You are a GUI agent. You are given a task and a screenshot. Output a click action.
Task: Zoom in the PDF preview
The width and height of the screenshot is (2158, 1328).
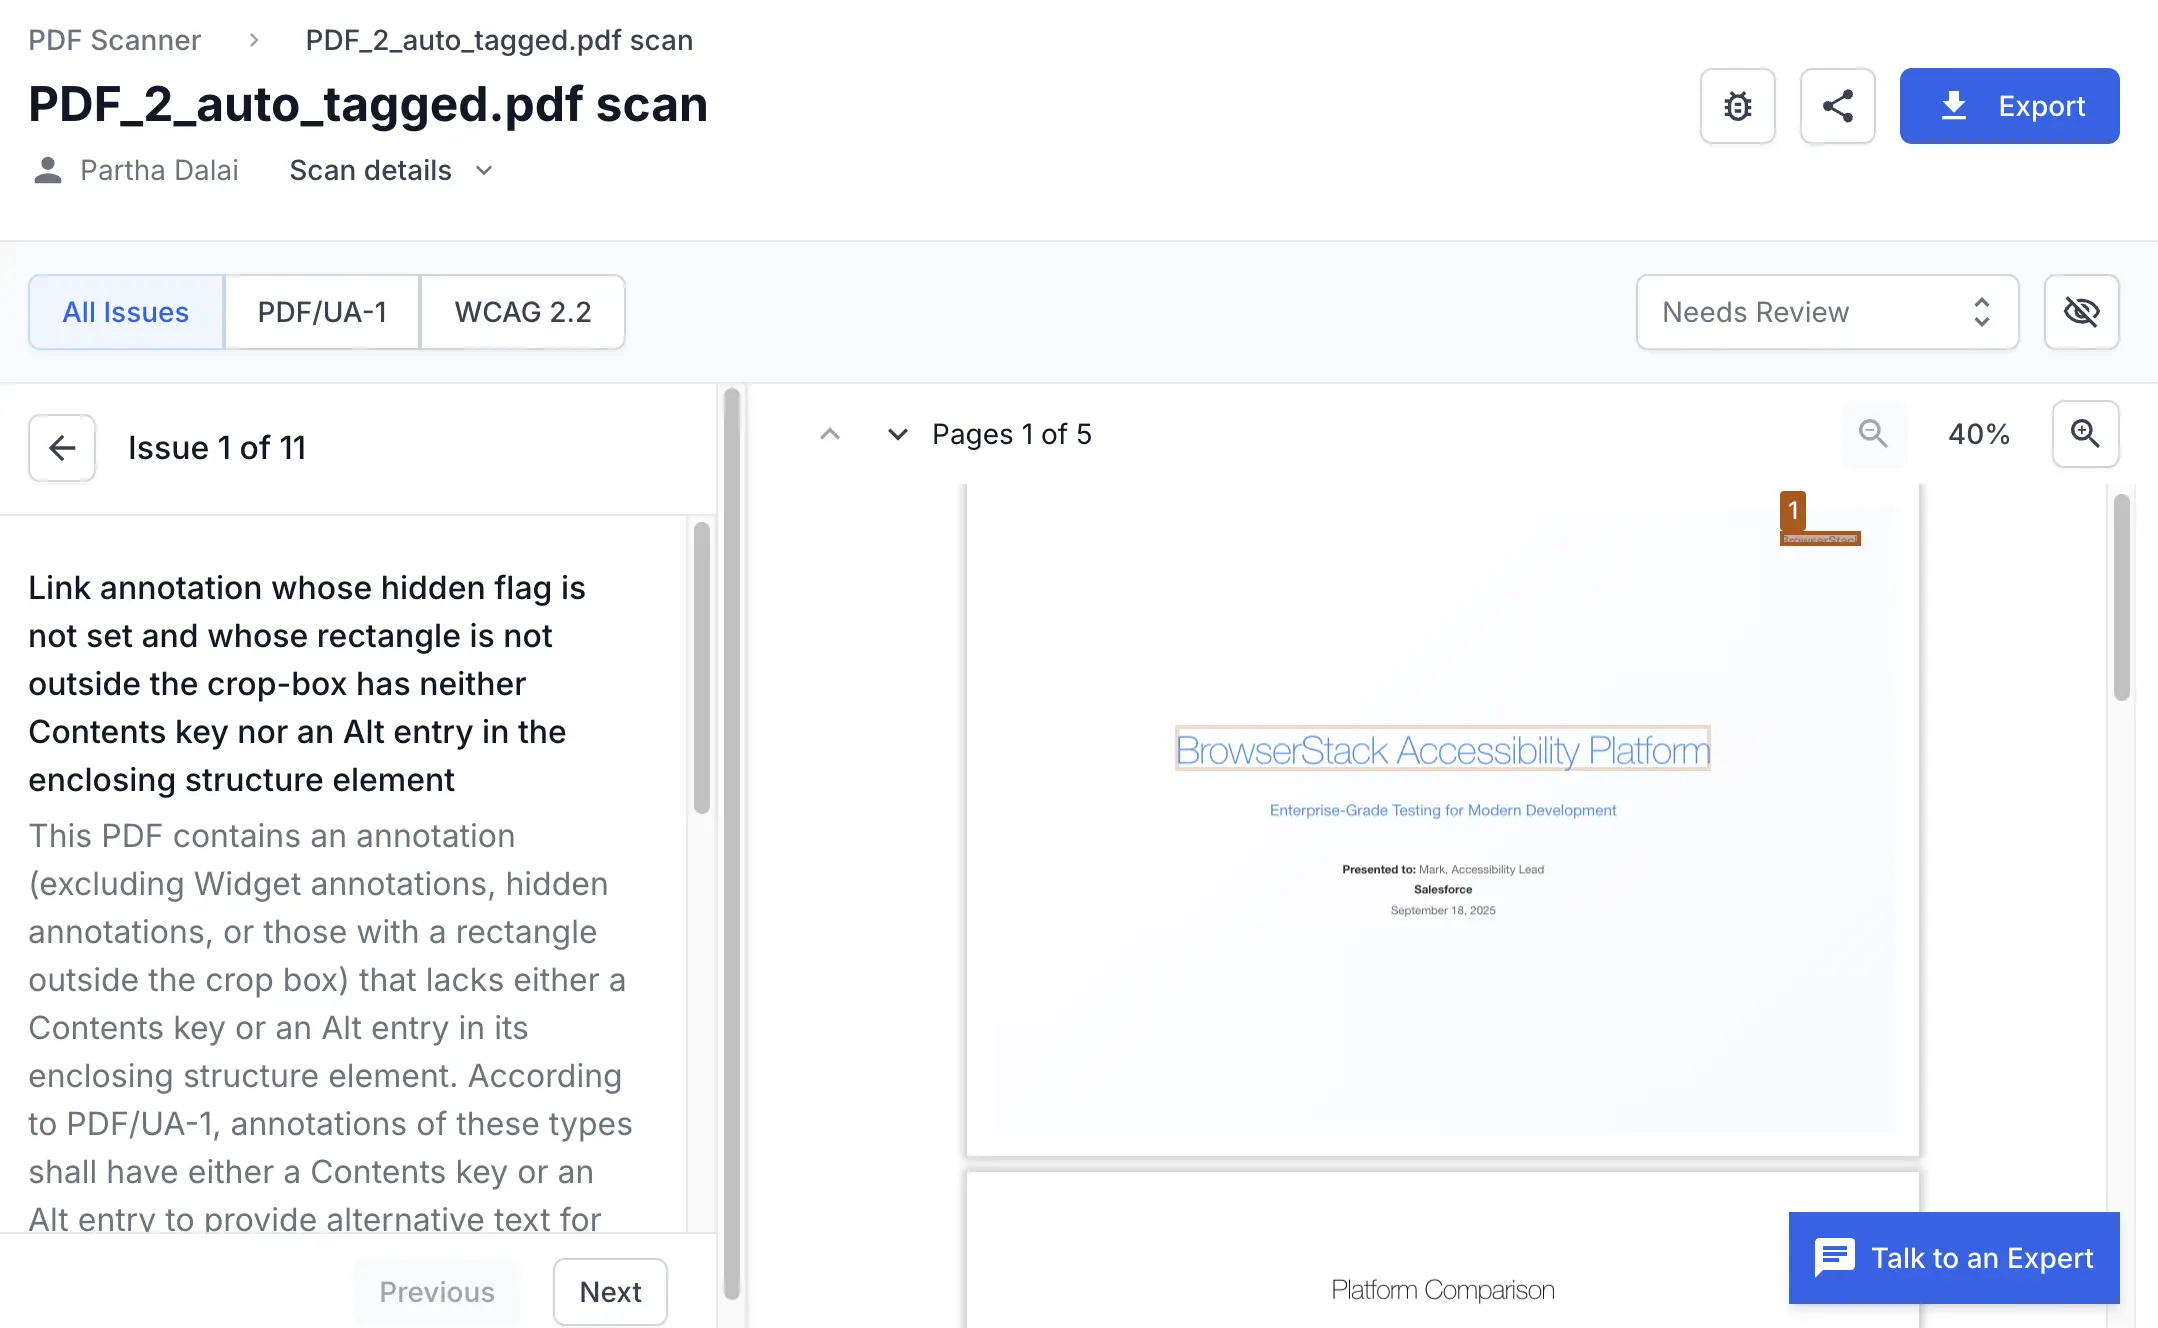click(2085, 434)
